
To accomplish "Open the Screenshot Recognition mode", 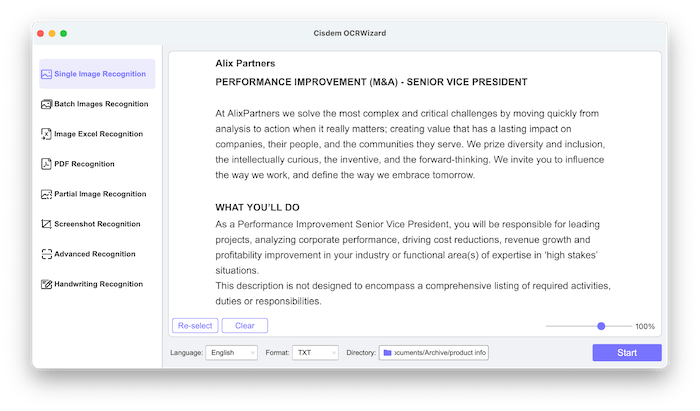I will (97, 224).
